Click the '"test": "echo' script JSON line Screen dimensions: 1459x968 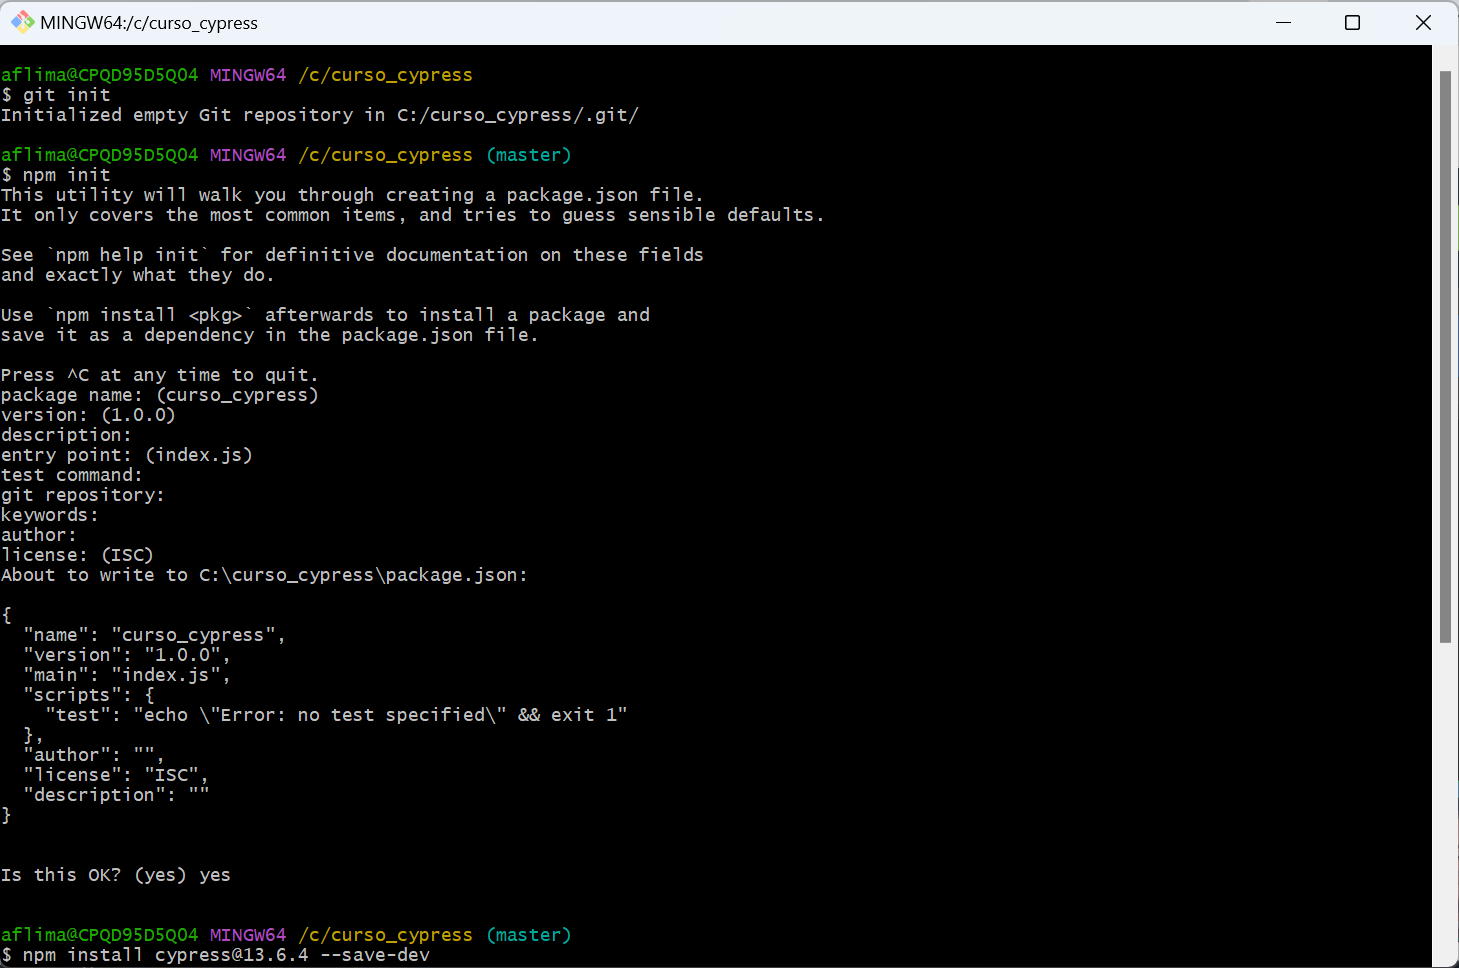(x=336, y=715)
